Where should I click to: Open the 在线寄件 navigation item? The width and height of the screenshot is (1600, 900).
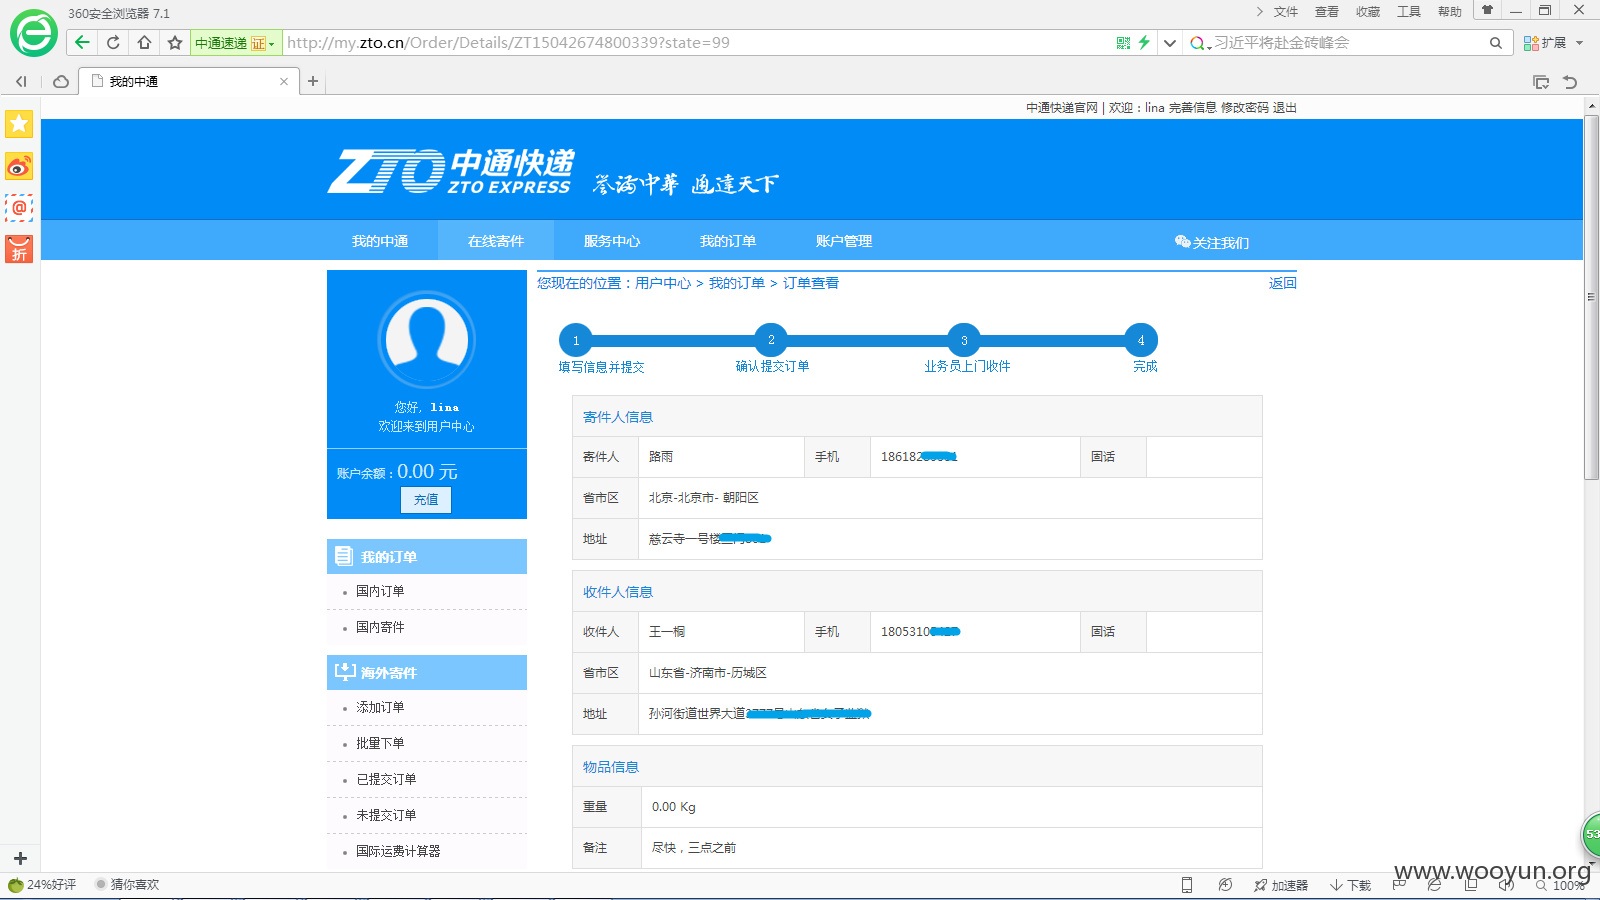coord(496,241)
